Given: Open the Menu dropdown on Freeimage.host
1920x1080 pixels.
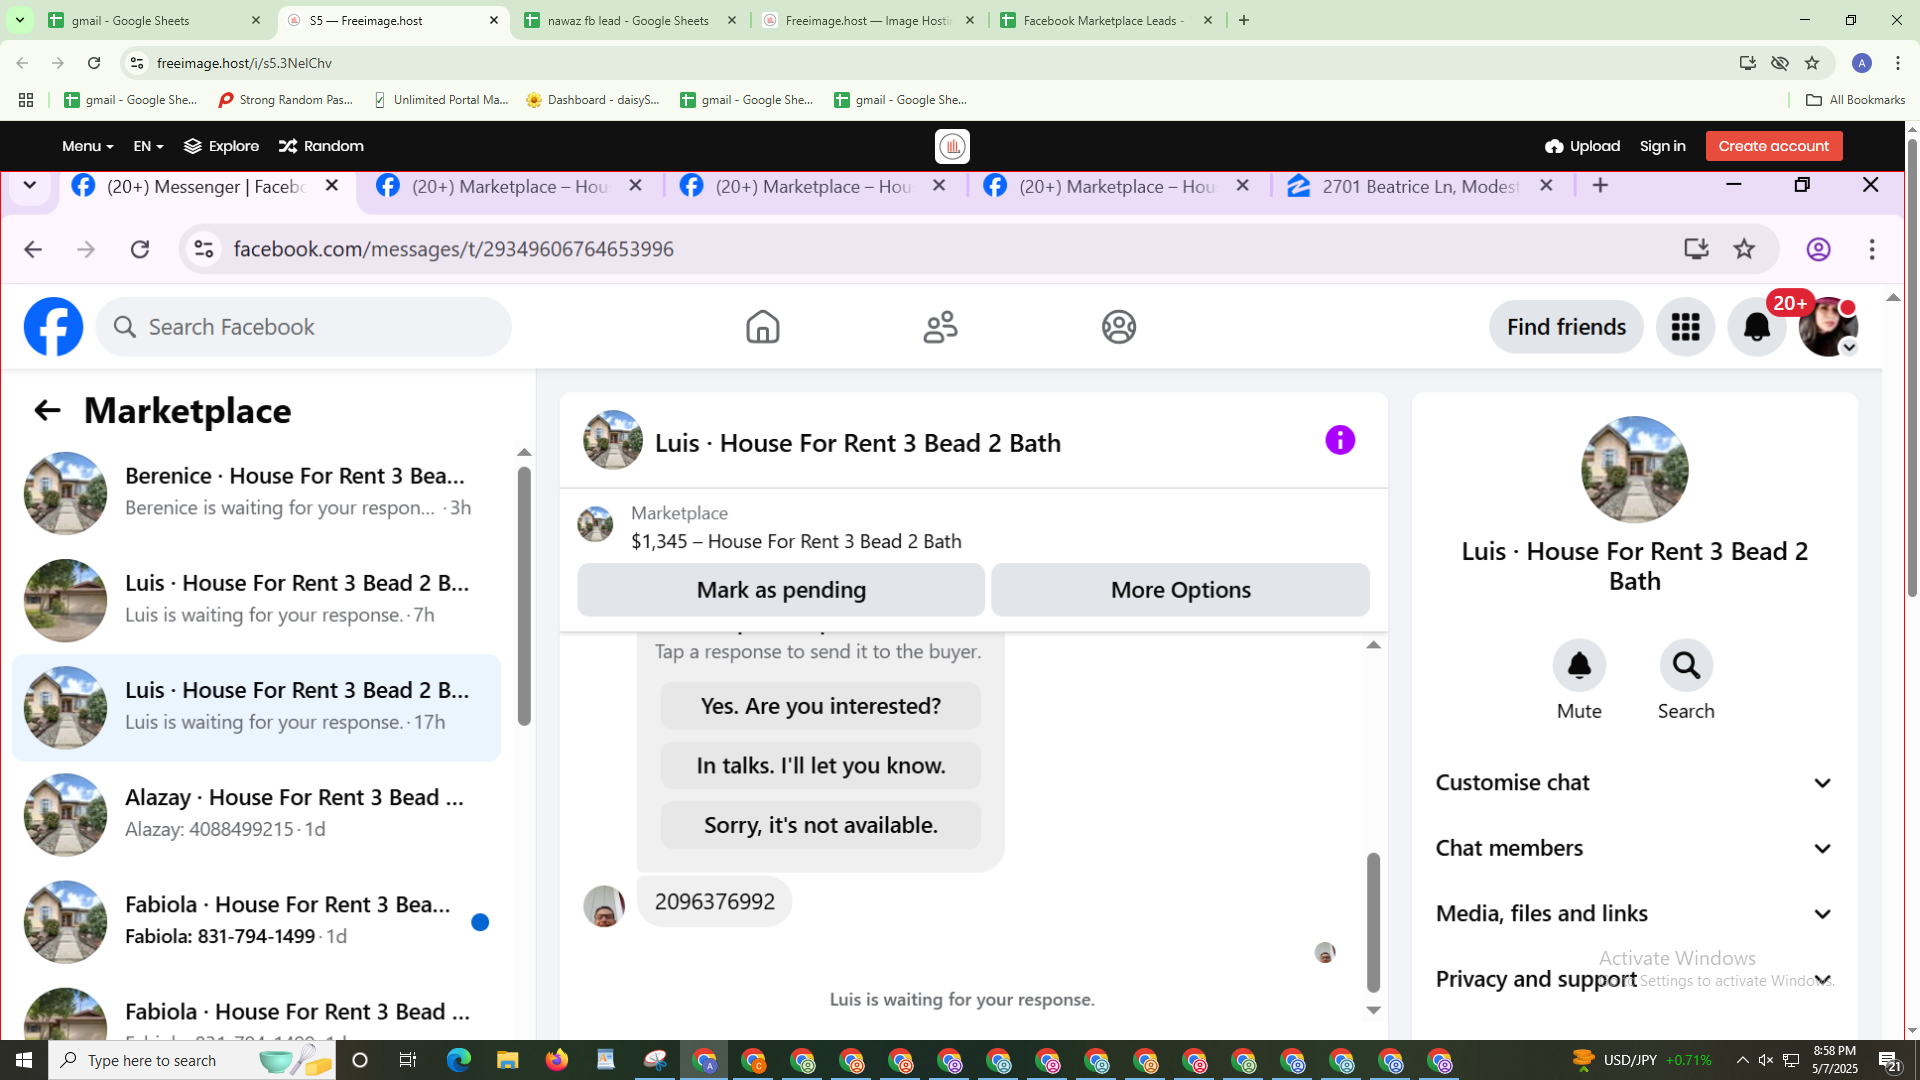Looking at the screenshot, I should click(87, 146).
